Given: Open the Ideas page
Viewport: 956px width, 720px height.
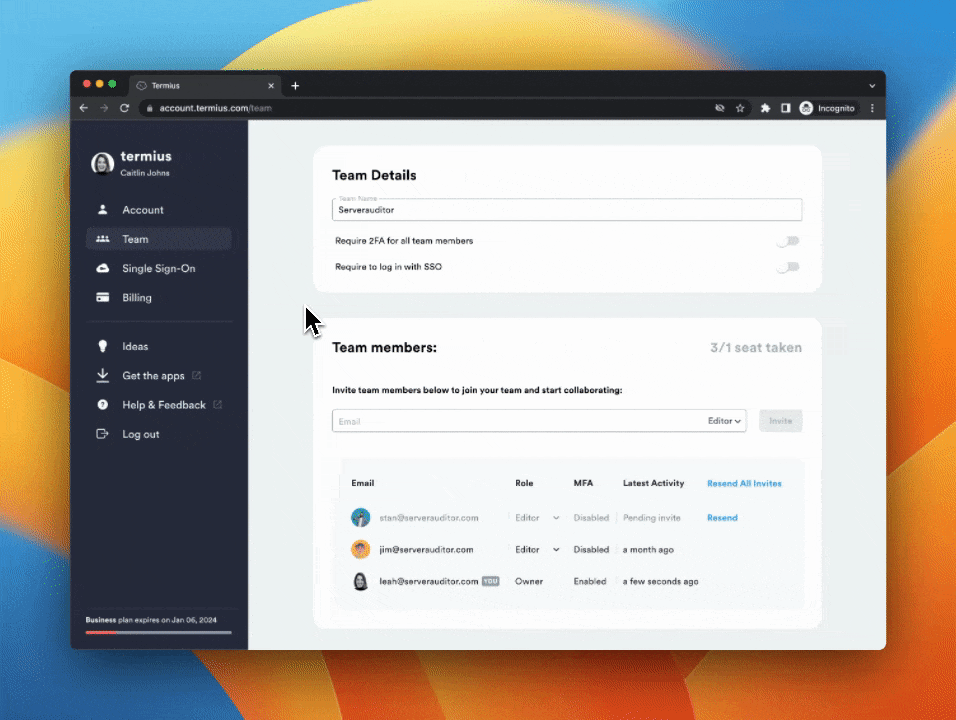Looking at the screenshot, I should (x=159, y=346).
